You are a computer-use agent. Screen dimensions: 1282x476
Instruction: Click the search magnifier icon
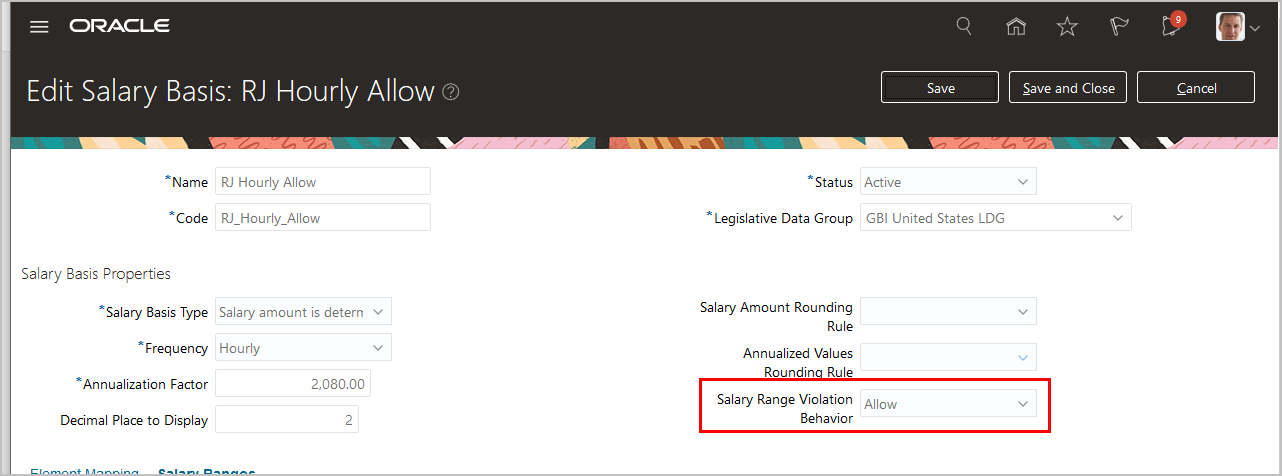pos(964,27)
